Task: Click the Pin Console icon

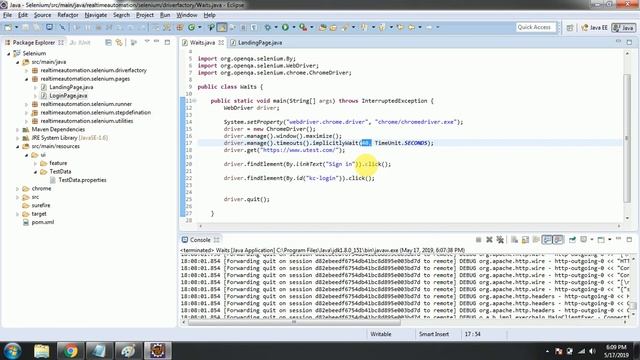Action: (x=572, y=240)
